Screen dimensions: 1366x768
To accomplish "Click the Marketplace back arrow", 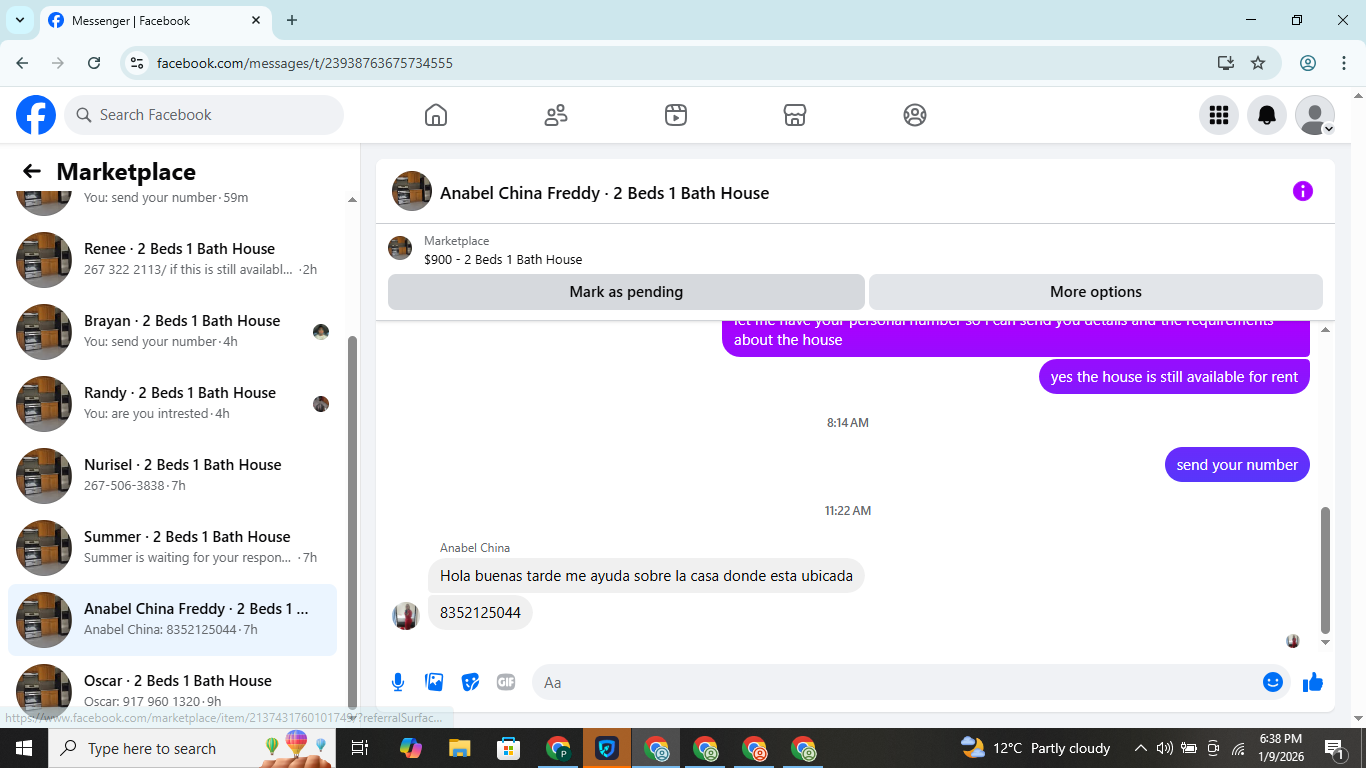I will coord(32,172).
